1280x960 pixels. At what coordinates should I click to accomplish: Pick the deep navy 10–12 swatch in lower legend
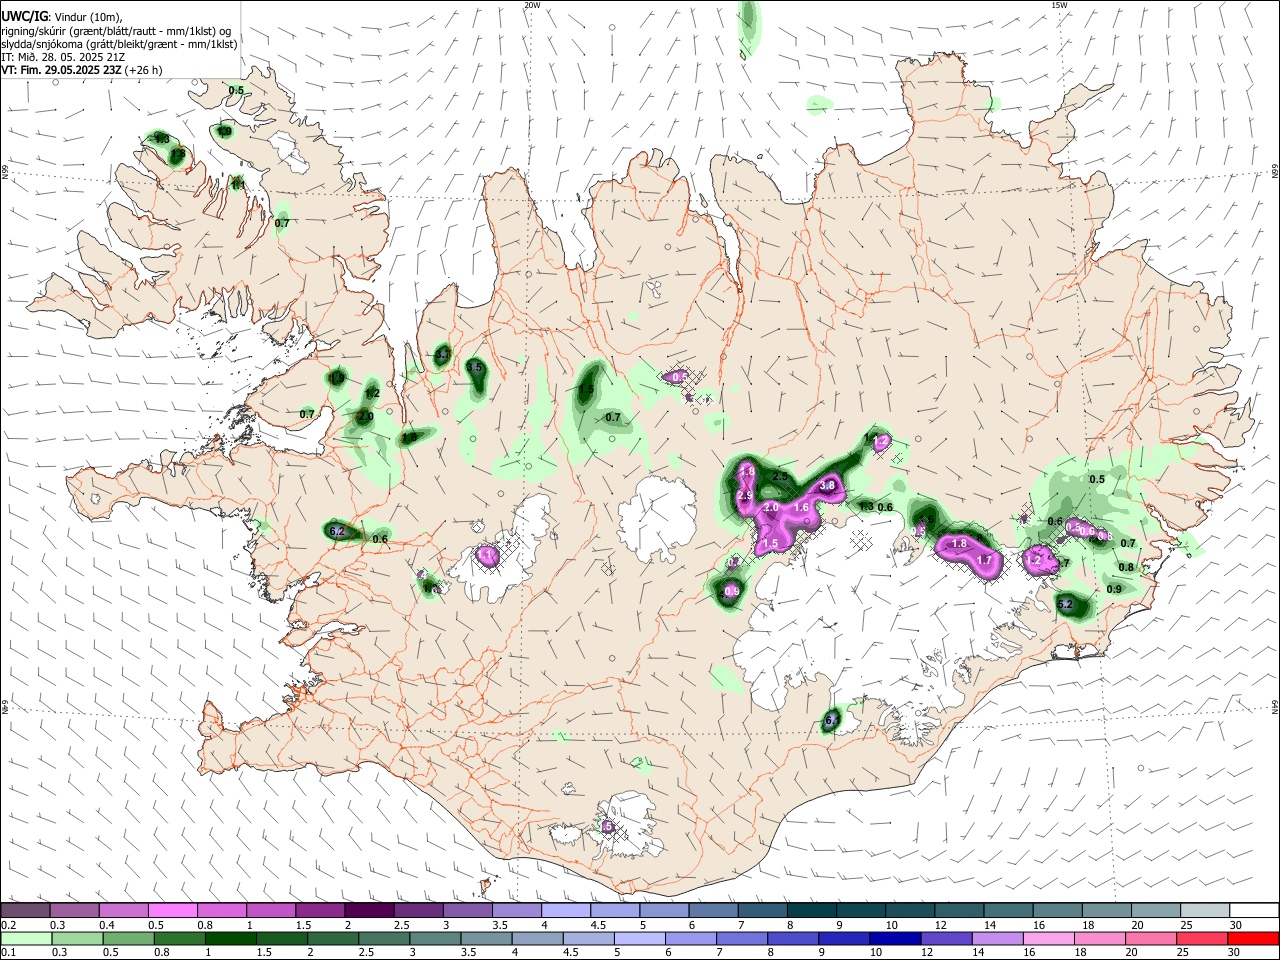(x=896, y=939)
